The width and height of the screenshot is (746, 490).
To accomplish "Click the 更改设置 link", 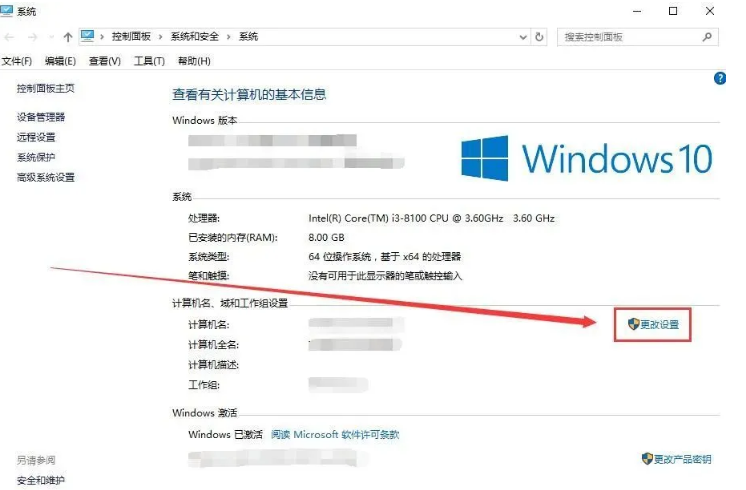I will [x=659, y=324].
